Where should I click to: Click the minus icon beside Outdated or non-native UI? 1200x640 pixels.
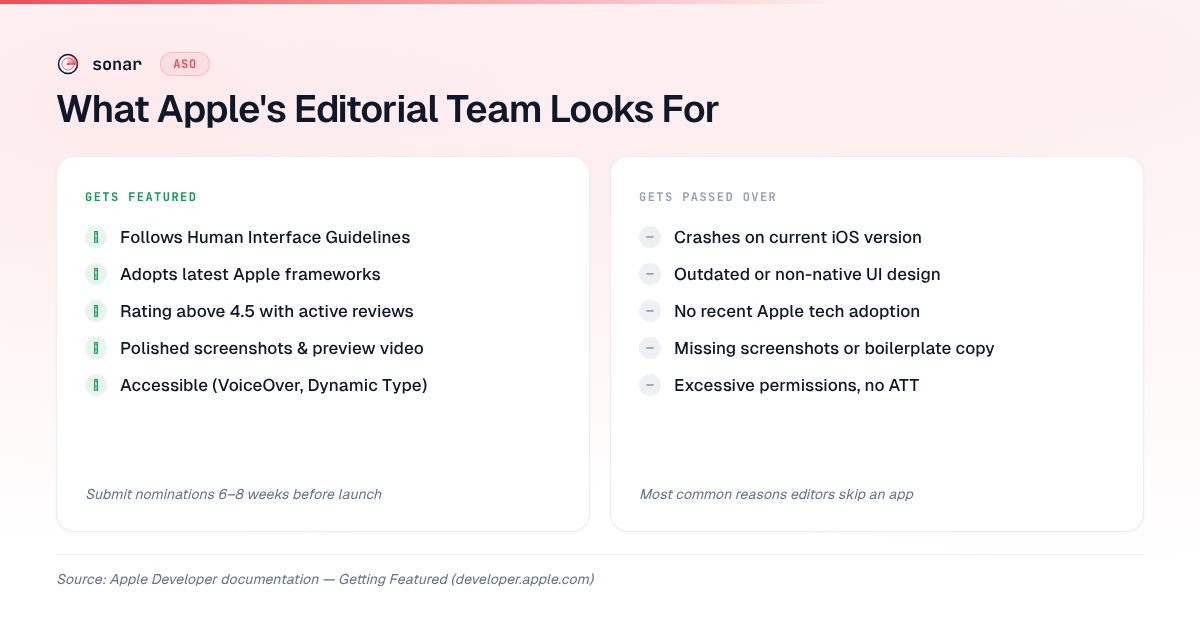pos(650,274)
